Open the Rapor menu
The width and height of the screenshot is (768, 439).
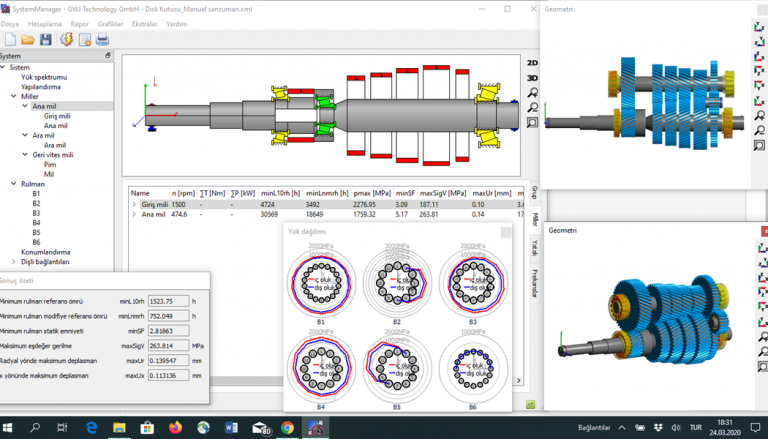(79, 24)
